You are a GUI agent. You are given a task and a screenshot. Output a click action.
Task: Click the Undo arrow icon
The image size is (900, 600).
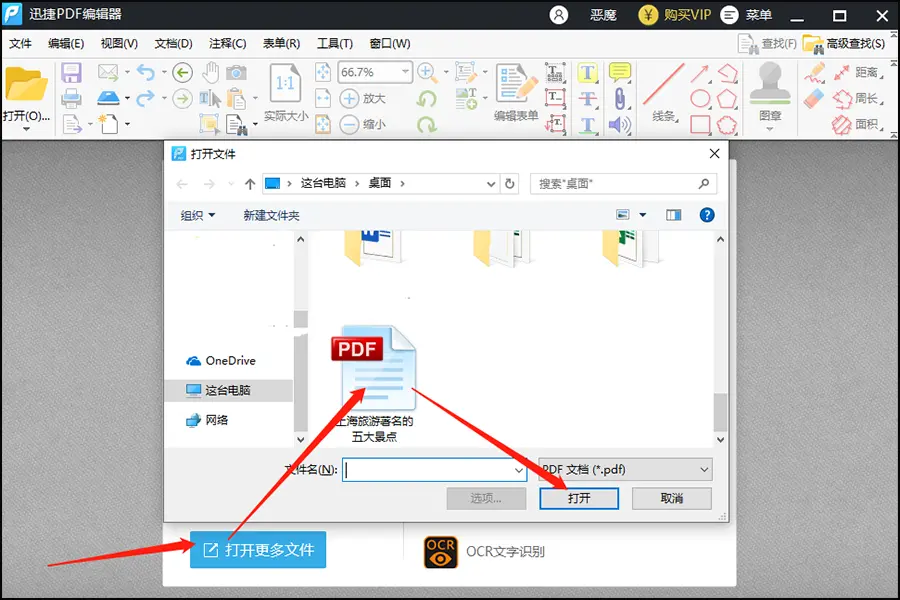point(146,72)
